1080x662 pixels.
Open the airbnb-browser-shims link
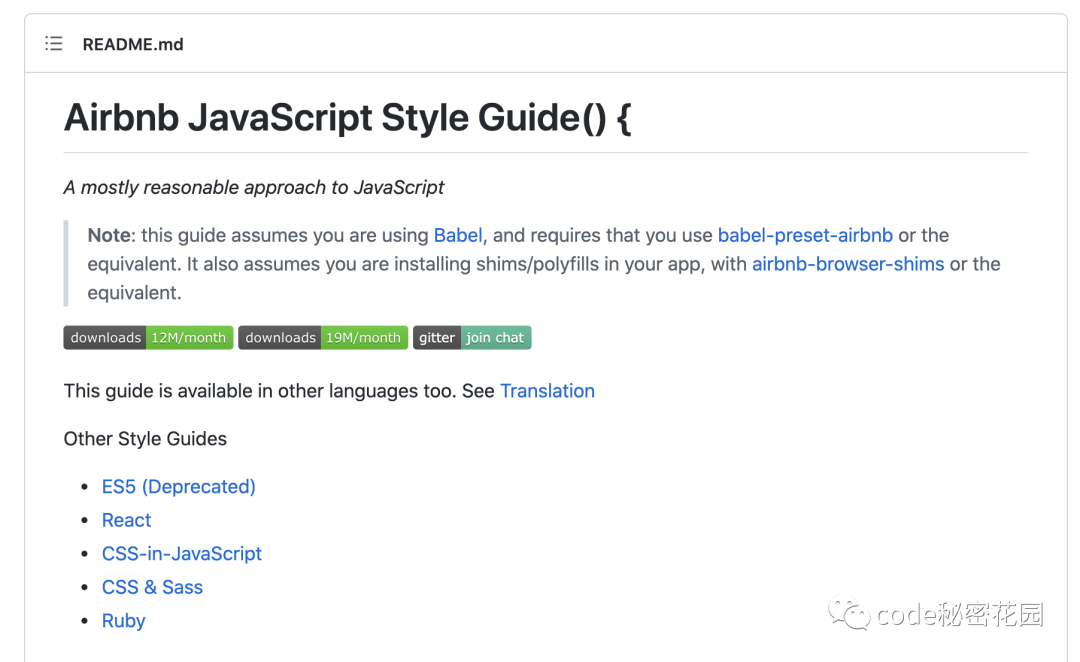coord(847,265)
